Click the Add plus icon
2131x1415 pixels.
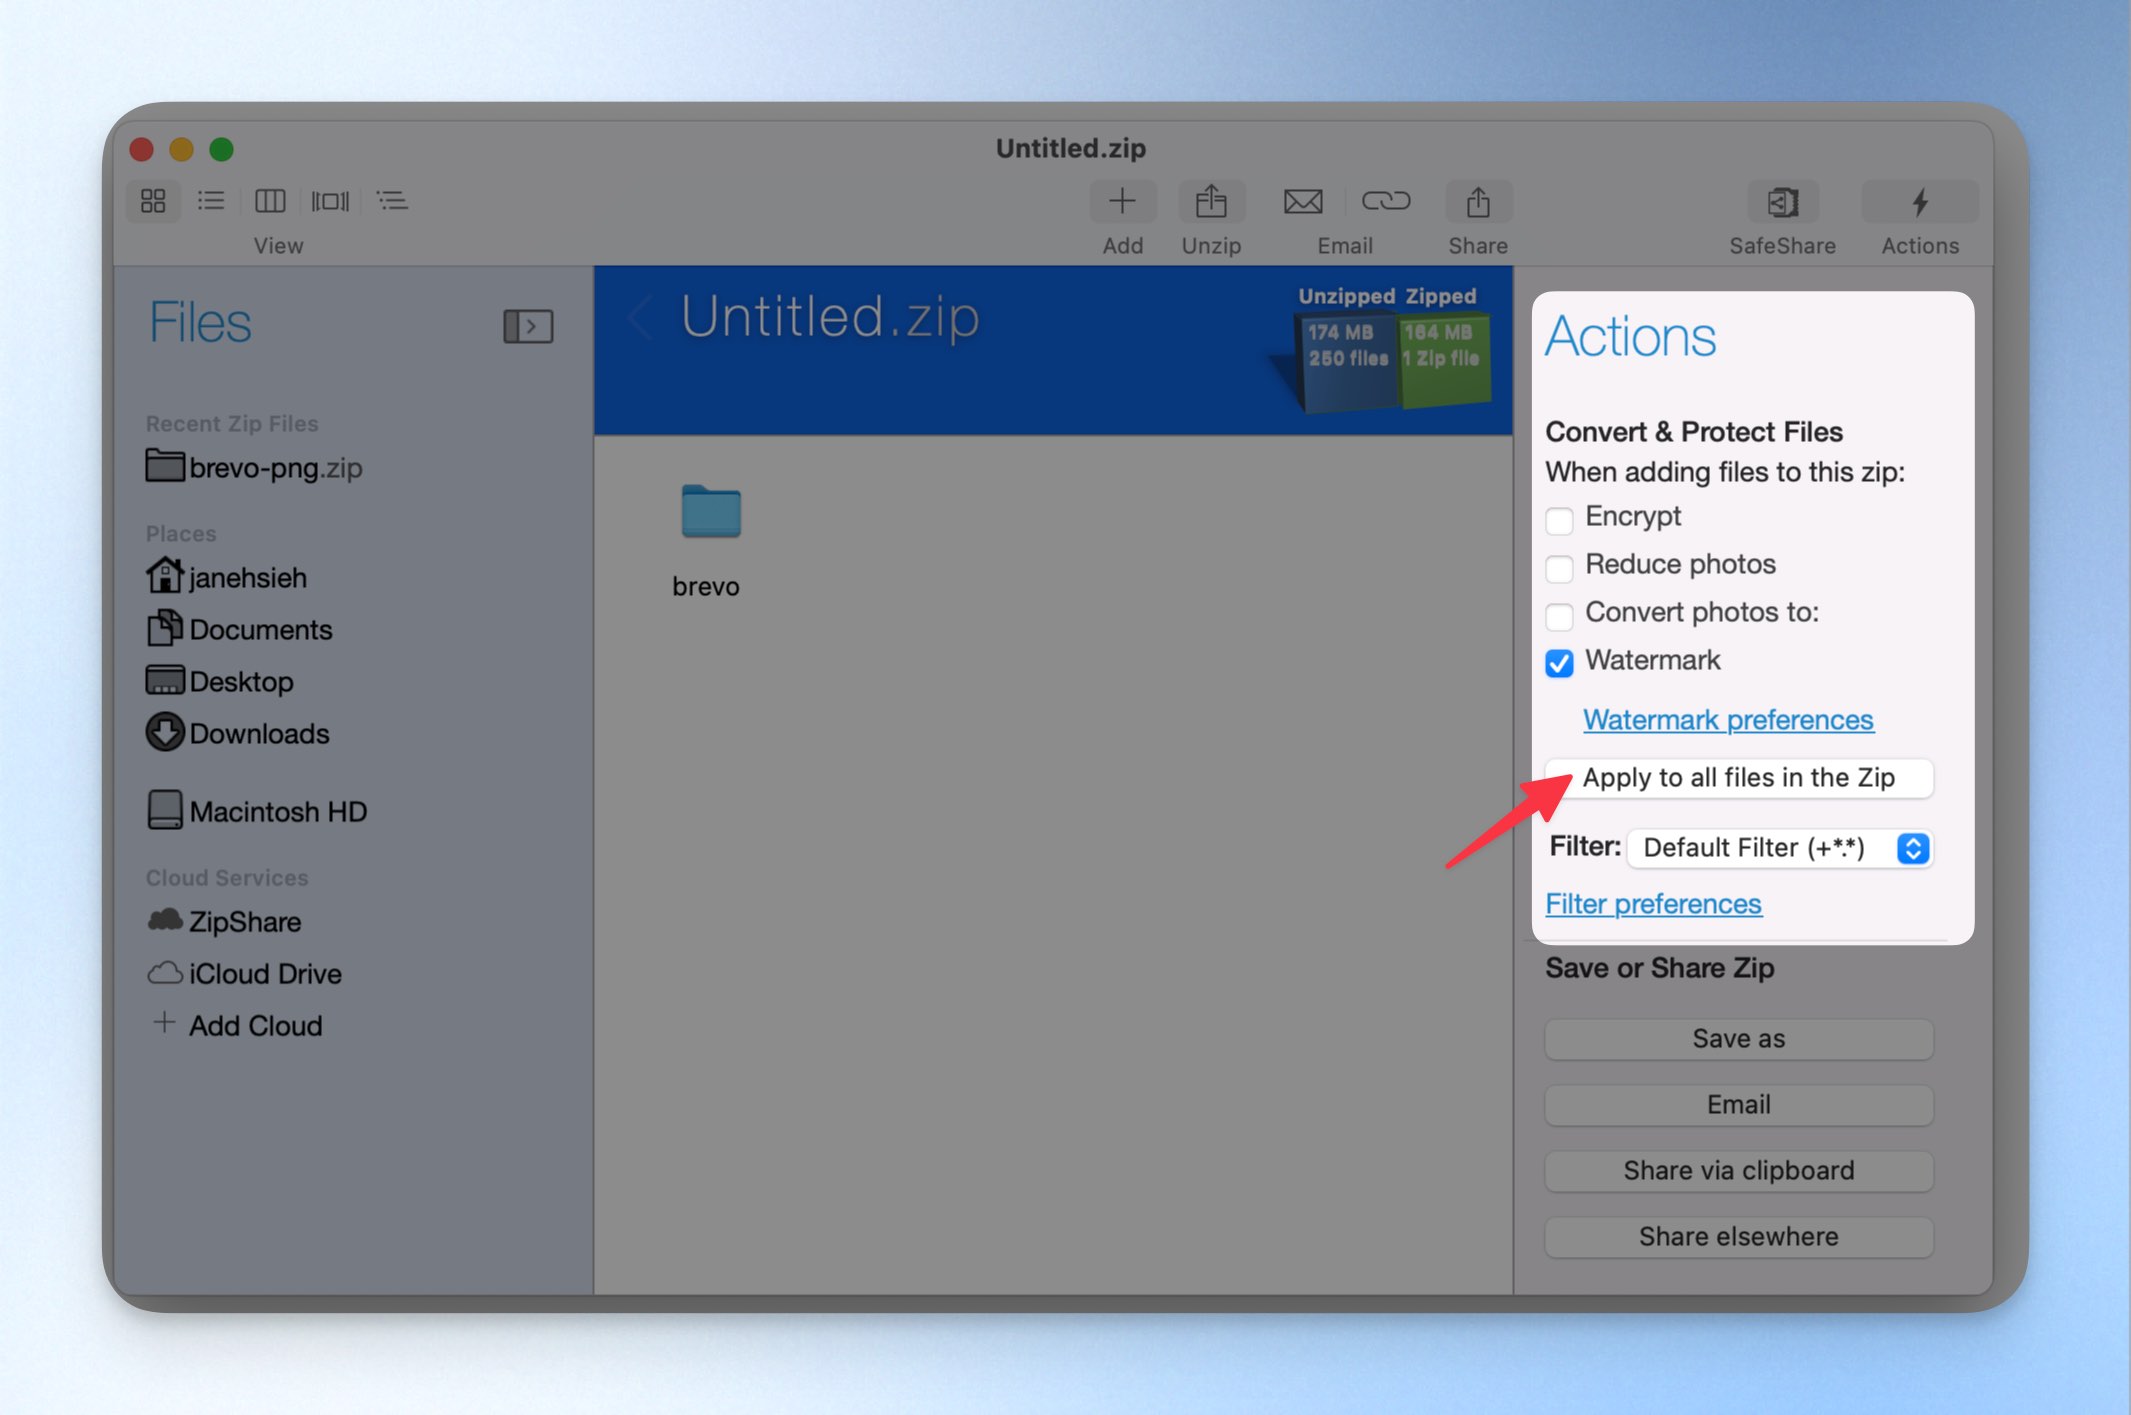[x=1122, y=202]
